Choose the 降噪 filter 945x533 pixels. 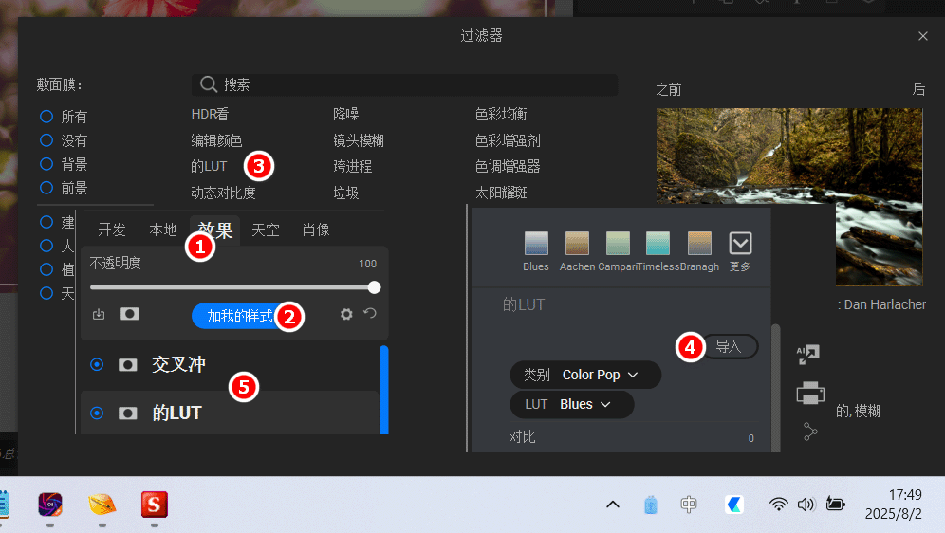point(346,114)
